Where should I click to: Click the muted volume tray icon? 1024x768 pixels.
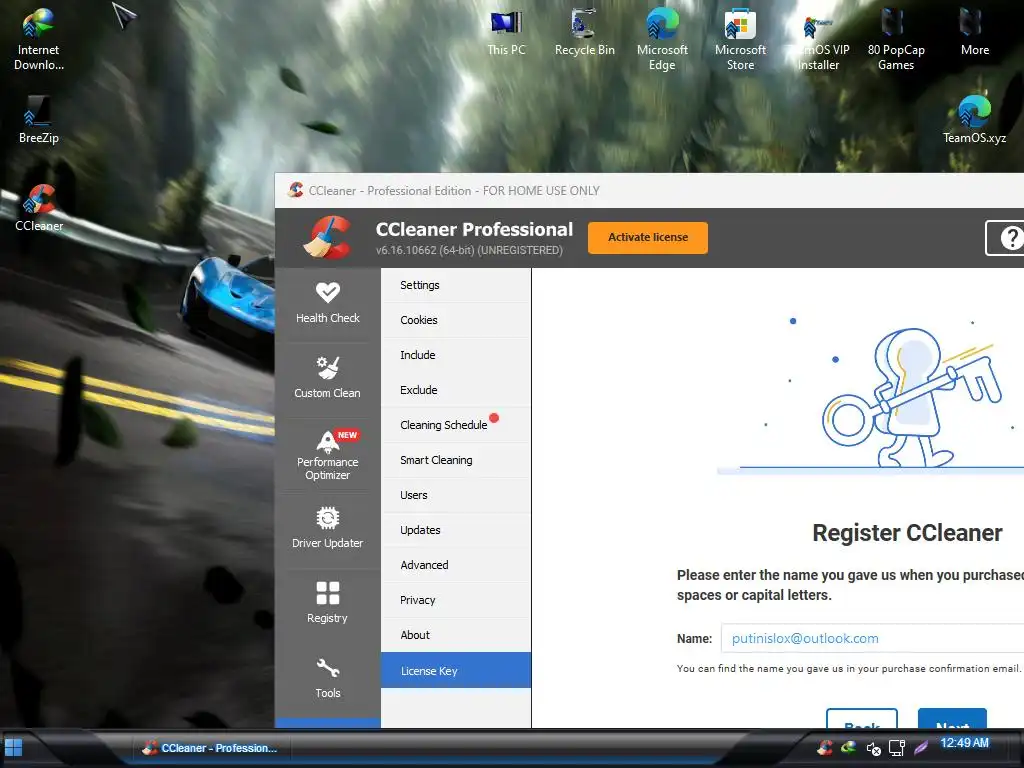click(873, 748)
